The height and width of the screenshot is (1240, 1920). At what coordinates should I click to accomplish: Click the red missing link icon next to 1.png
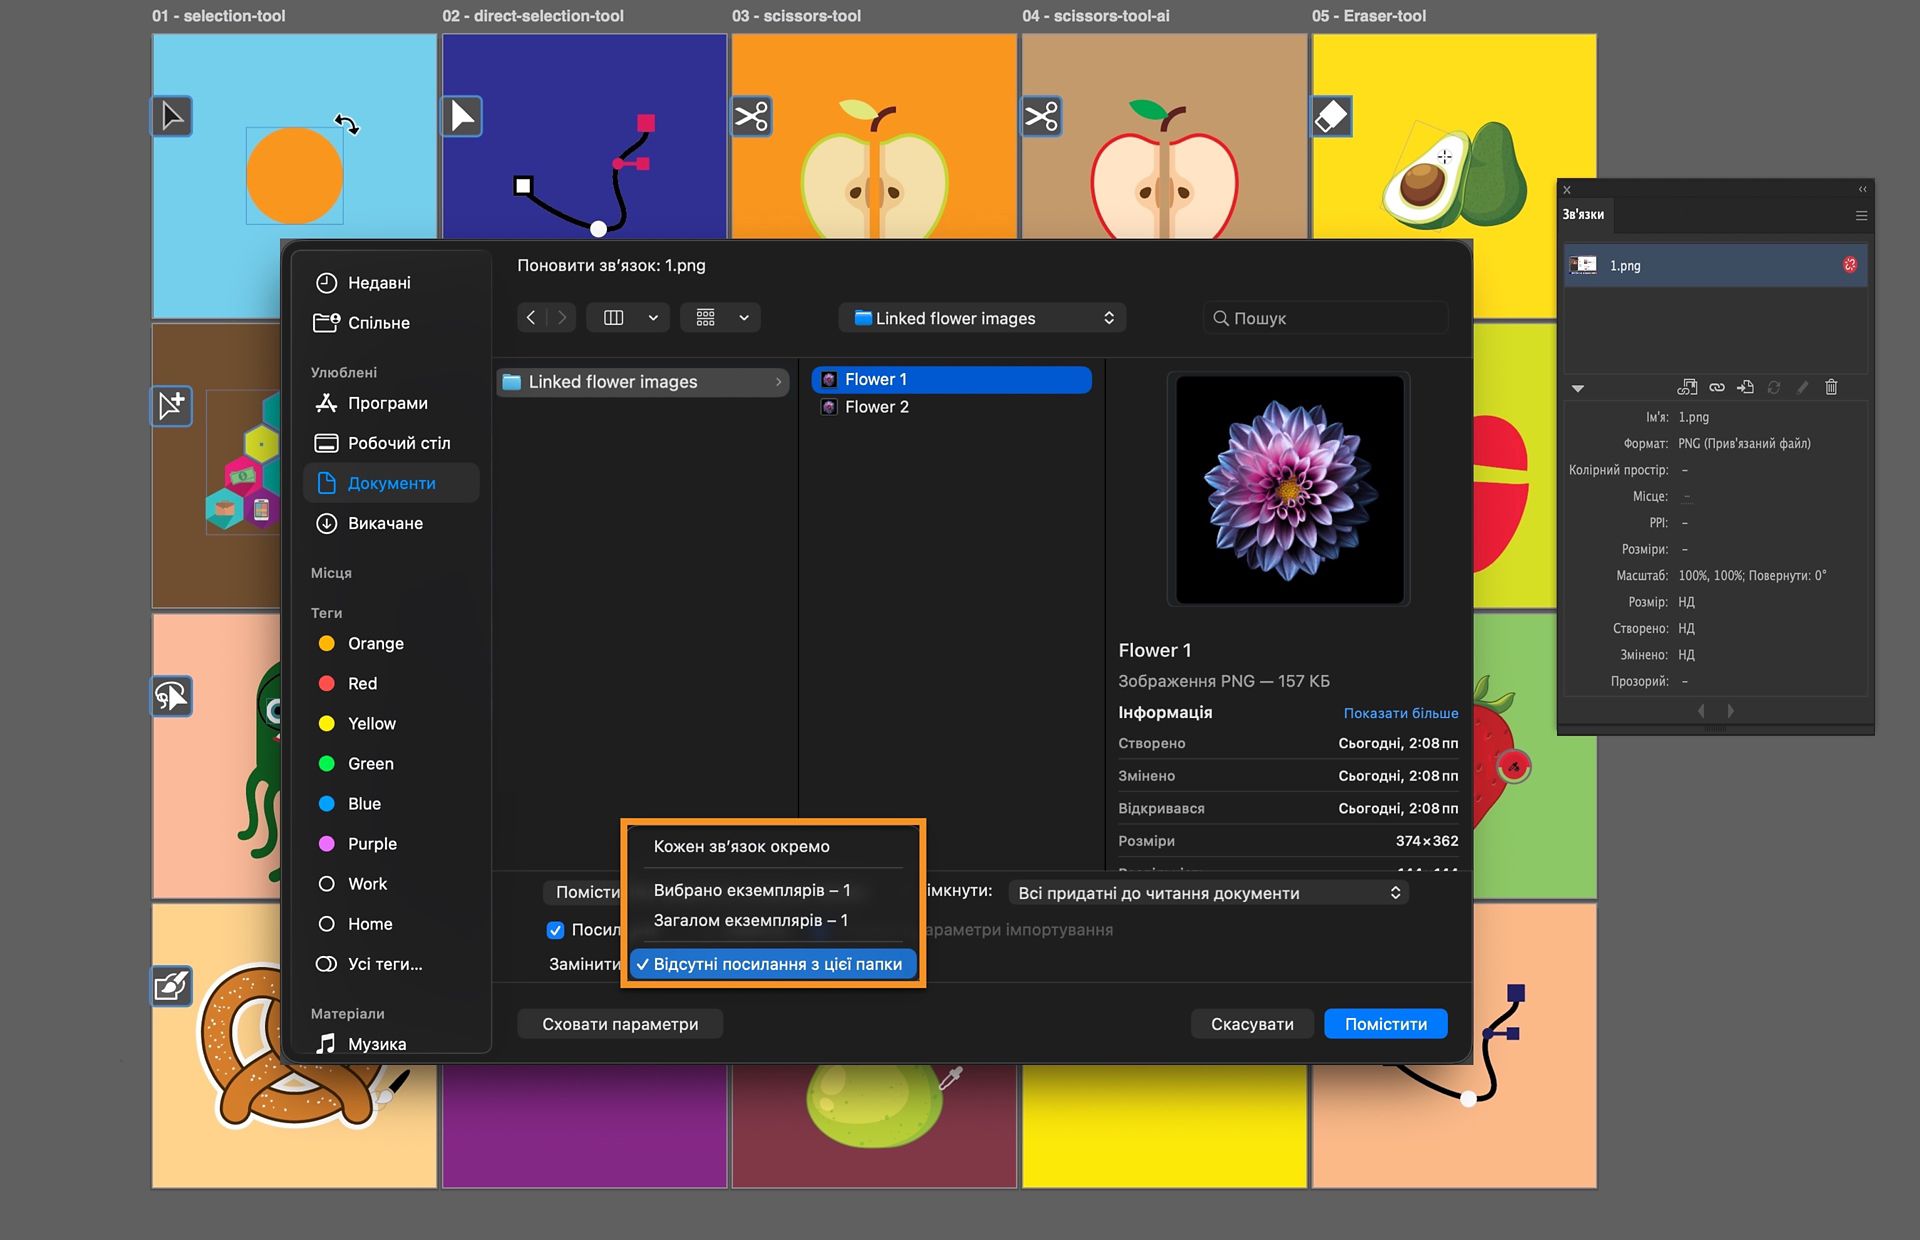click(x=1850, y=265)
